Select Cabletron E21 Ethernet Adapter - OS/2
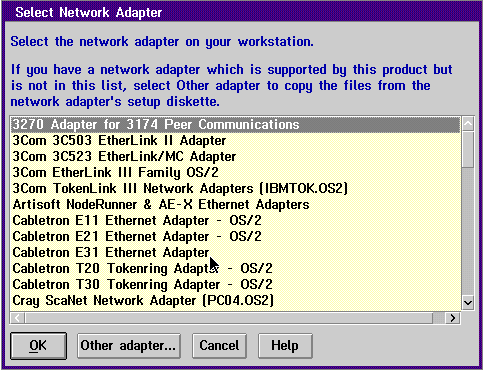The image size is (483, 370). click(x=235, y=236)
